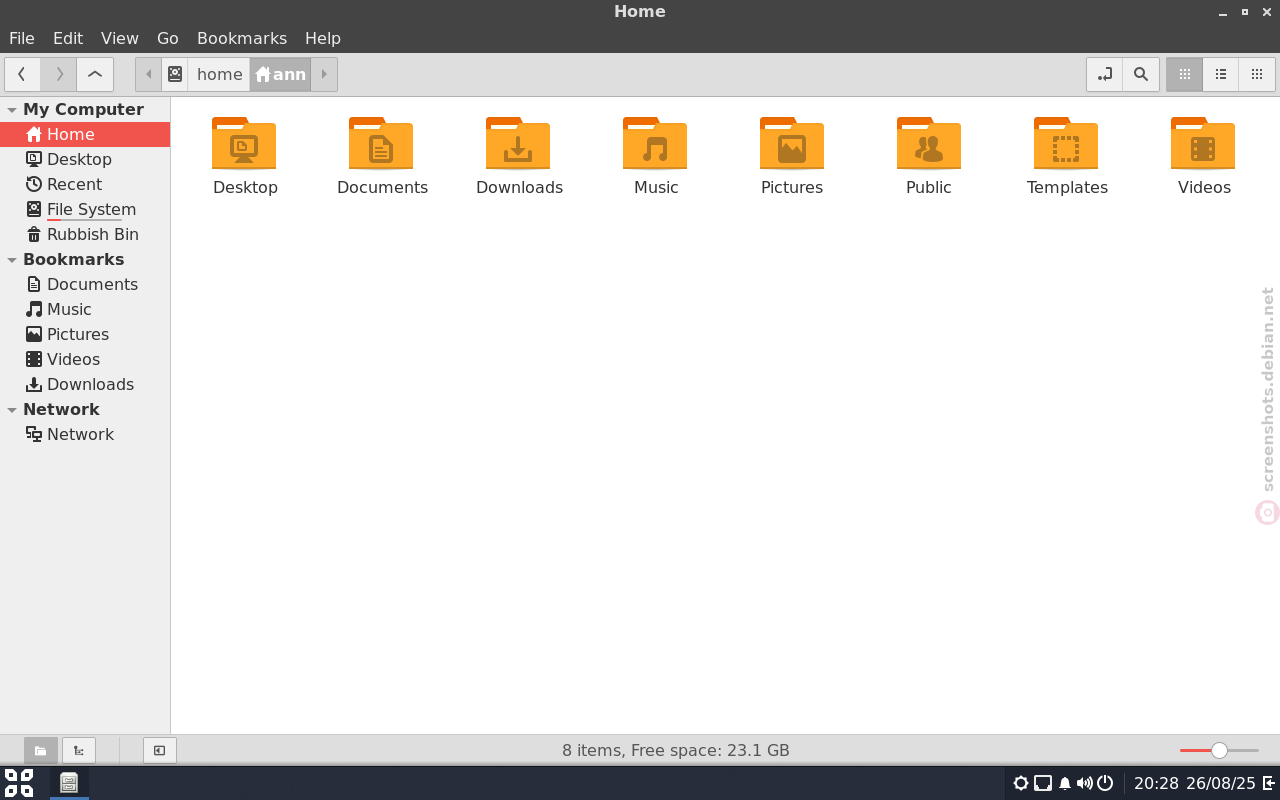Open the Videos bookmark
This screenshot has width=1280, height=800.
tap(85, 359)
